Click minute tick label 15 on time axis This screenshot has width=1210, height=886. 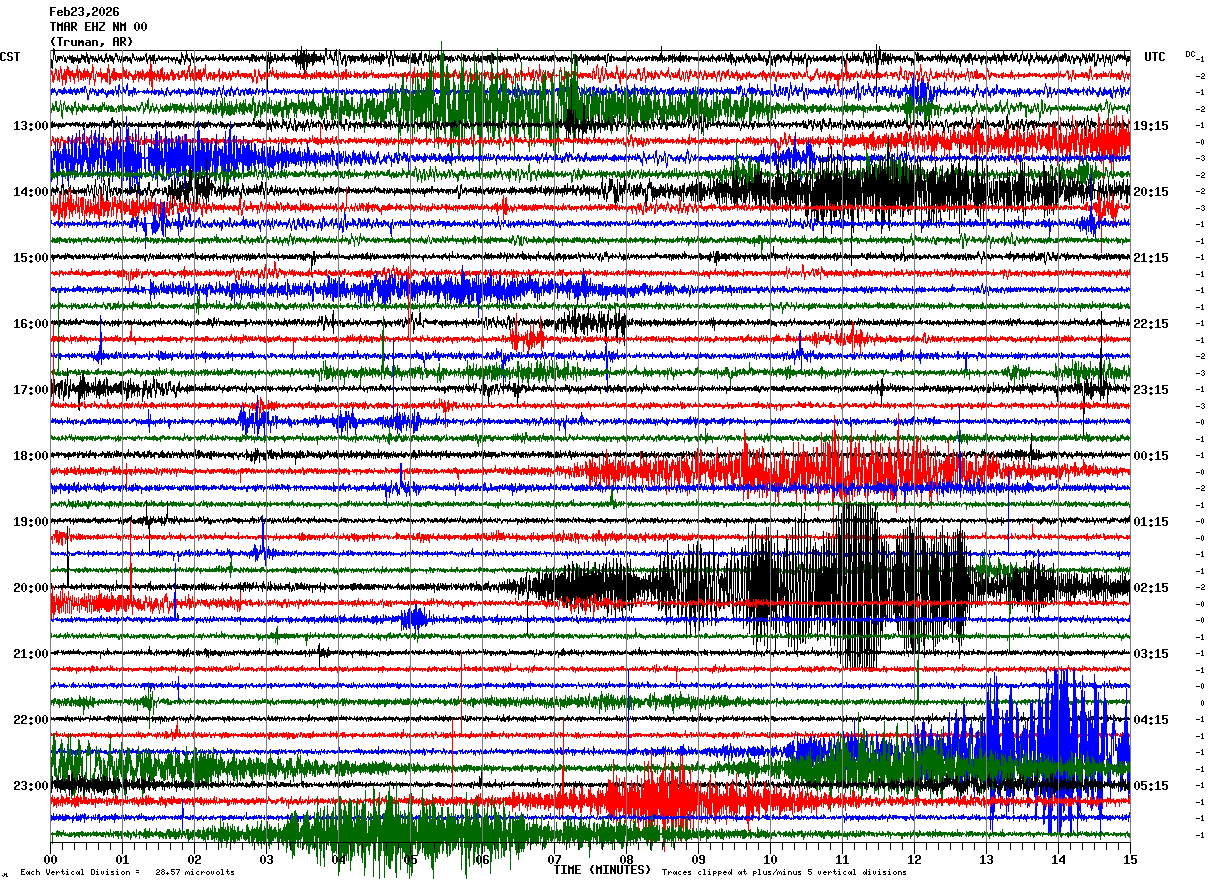coord(1130,859)
